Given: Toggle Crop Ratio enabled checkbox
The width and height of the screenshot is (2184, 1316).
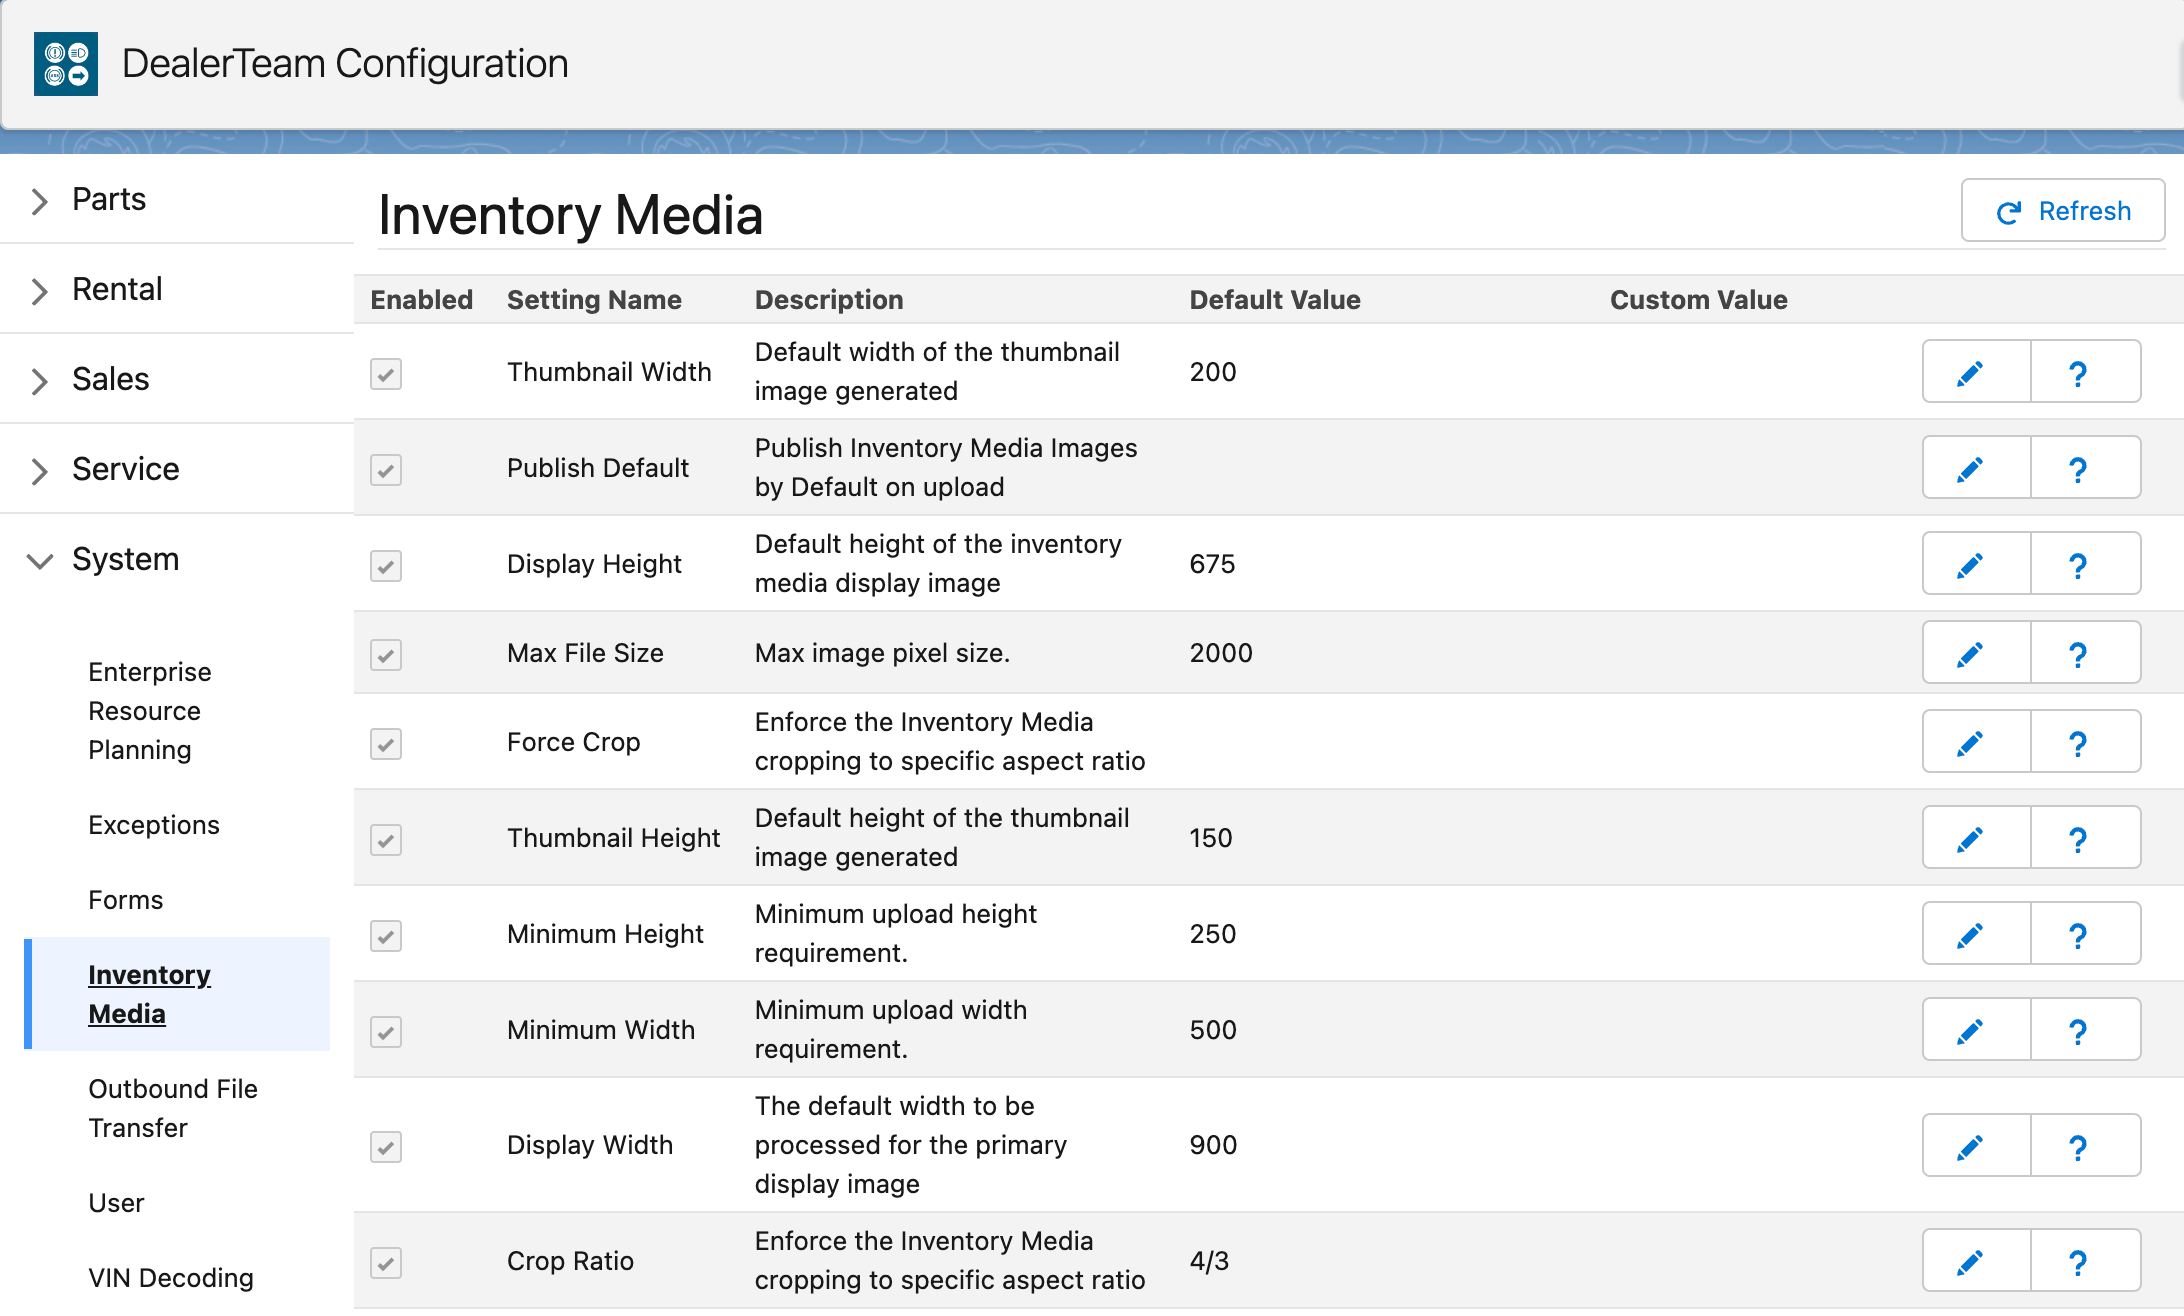Looking at the screenshot, I should [x=386, y=1263].
